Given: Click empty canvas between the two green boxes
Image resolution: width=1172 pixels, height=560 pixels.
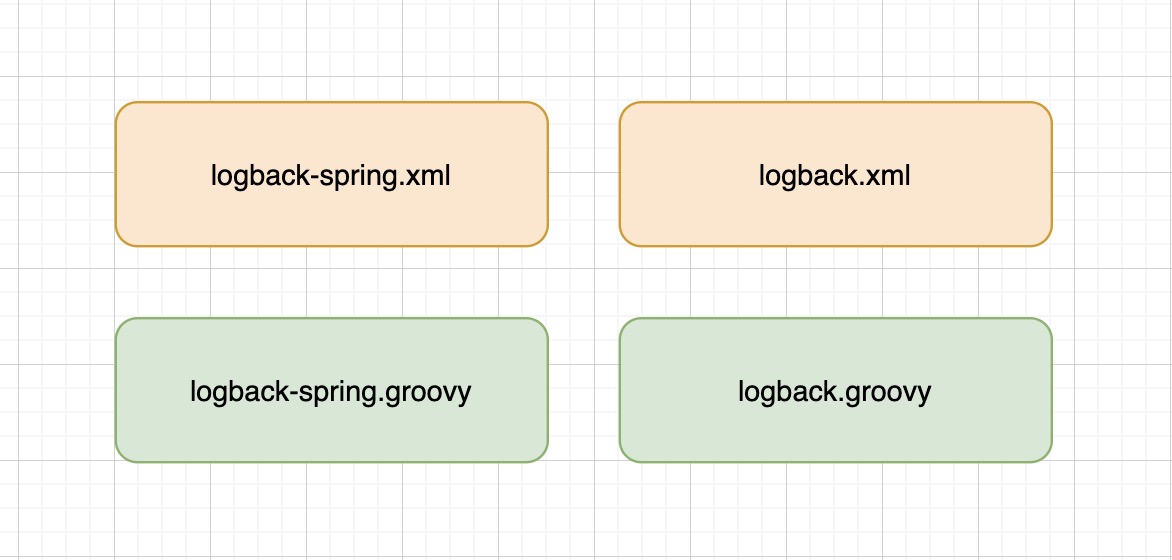Looking at the screenshot, I should click(x=584, y=390).
